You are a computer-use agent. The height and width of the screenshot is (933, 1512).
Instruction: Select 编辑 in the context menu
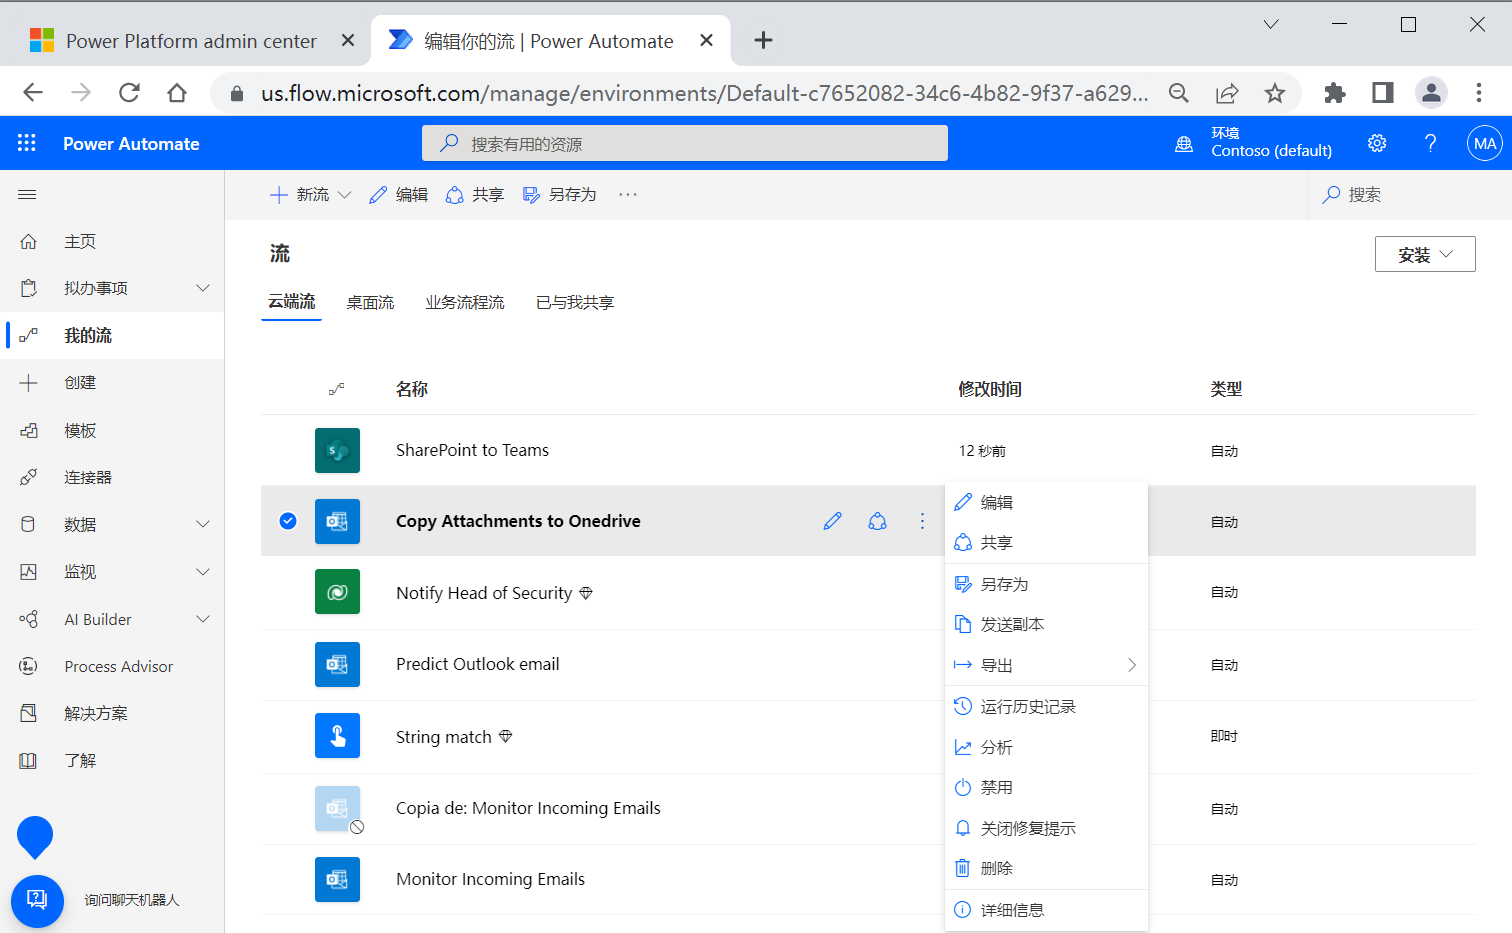[1046, 502]
